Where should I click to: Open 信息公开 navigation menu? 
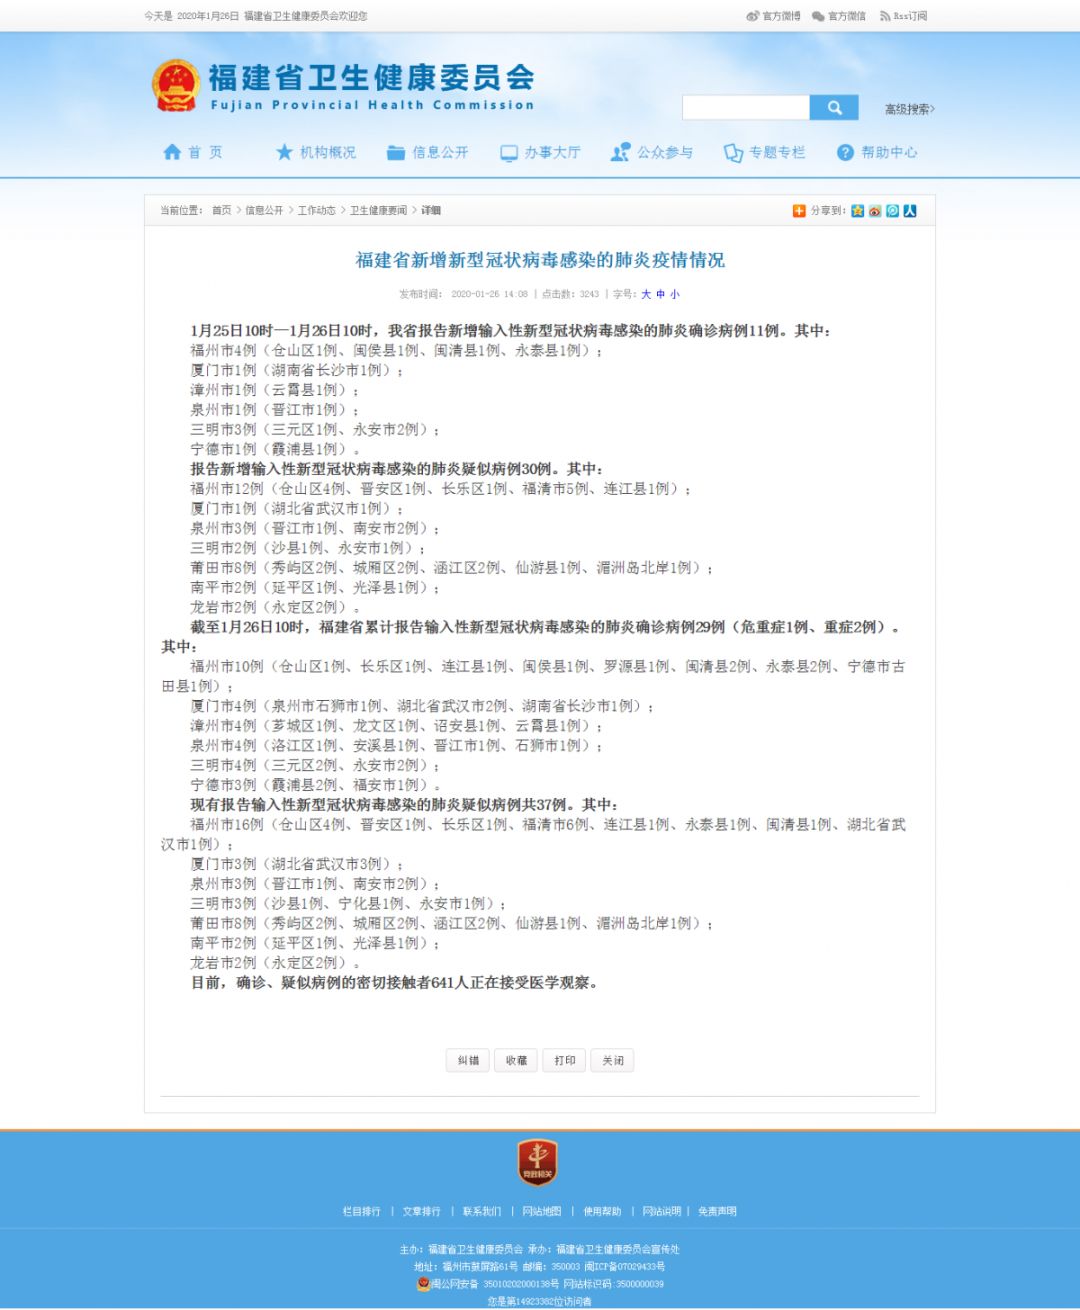pyautogui.click(x=428, y=152)
